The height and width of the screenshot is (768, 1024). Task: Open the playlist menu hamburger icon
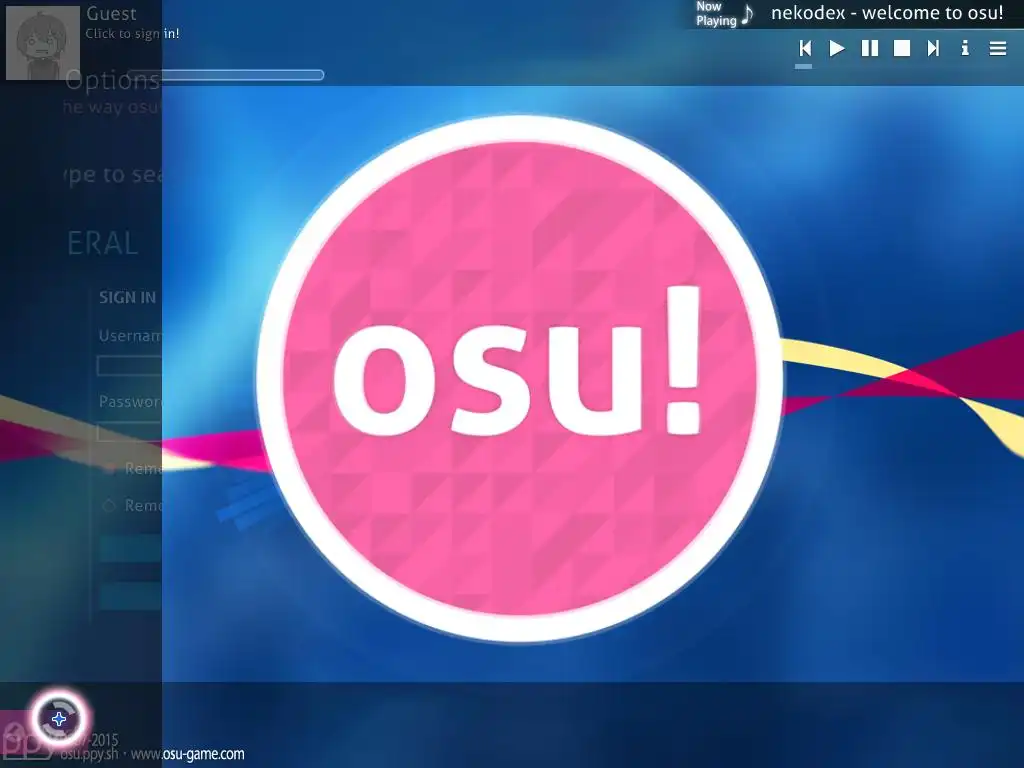click(x=997, y=48)
